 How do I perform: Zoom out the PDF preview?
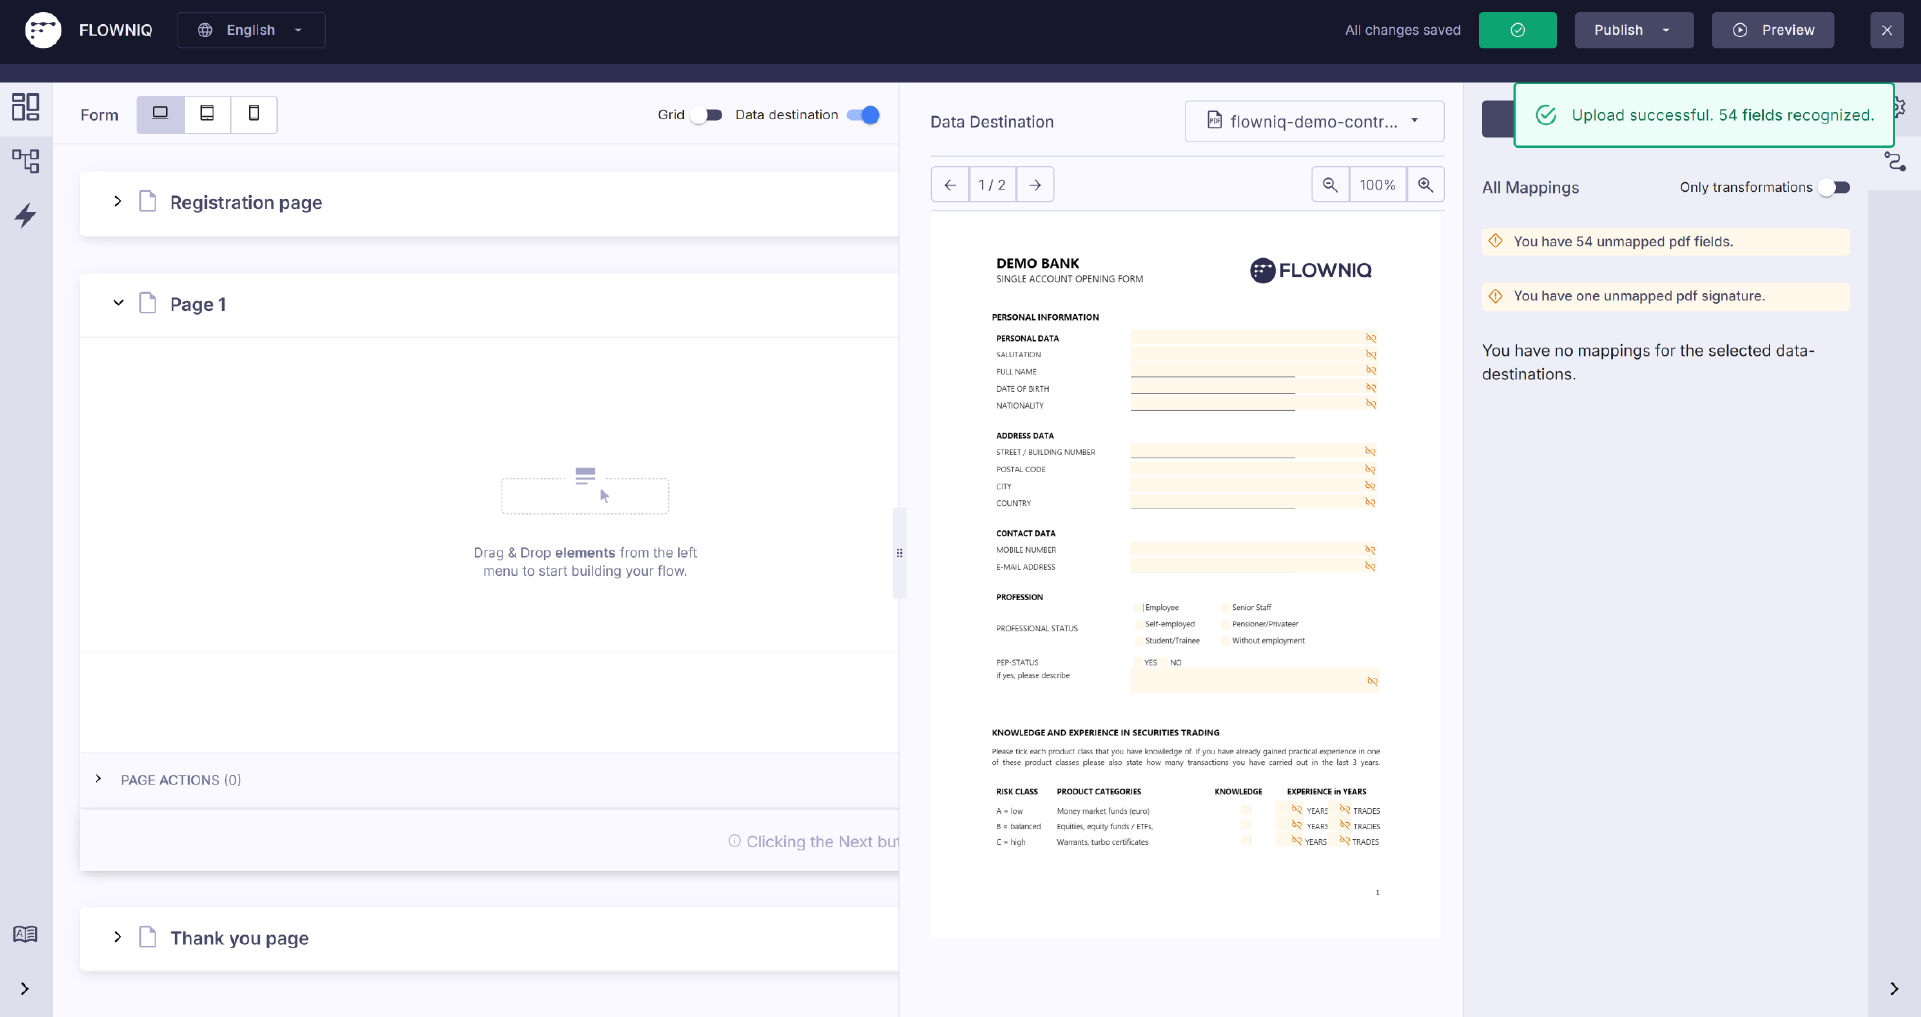(x=1330, y=185)
